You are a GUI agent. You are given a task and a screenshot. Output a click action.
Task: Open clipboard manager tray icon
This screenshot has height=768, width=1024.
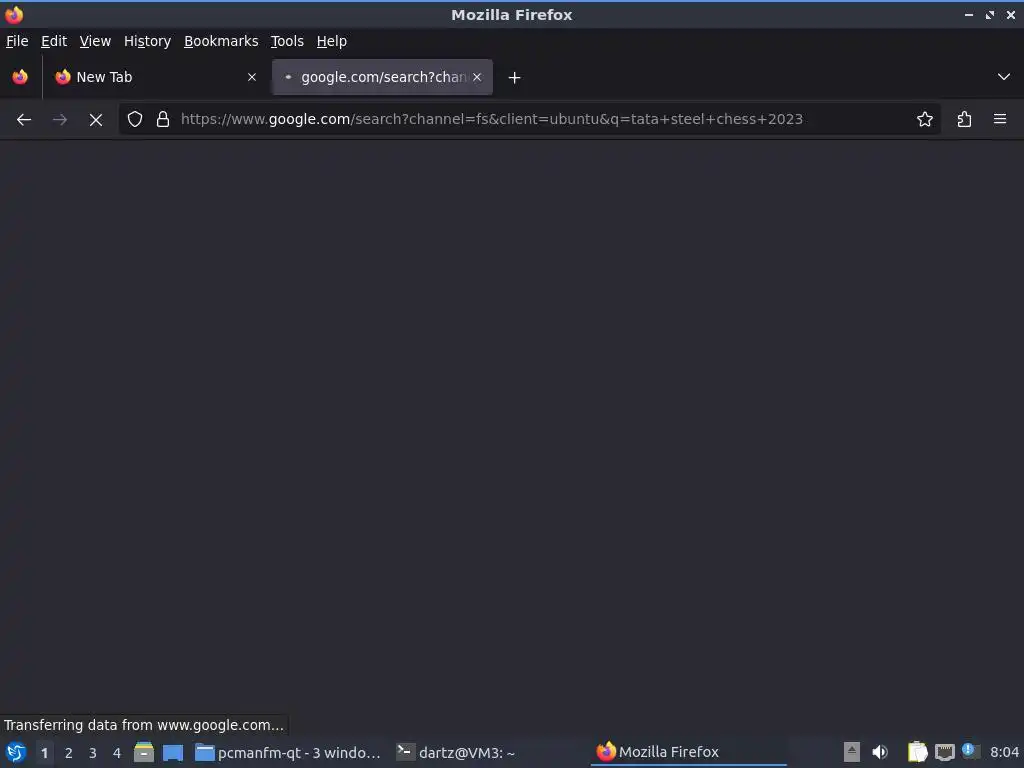pos(917,752)
